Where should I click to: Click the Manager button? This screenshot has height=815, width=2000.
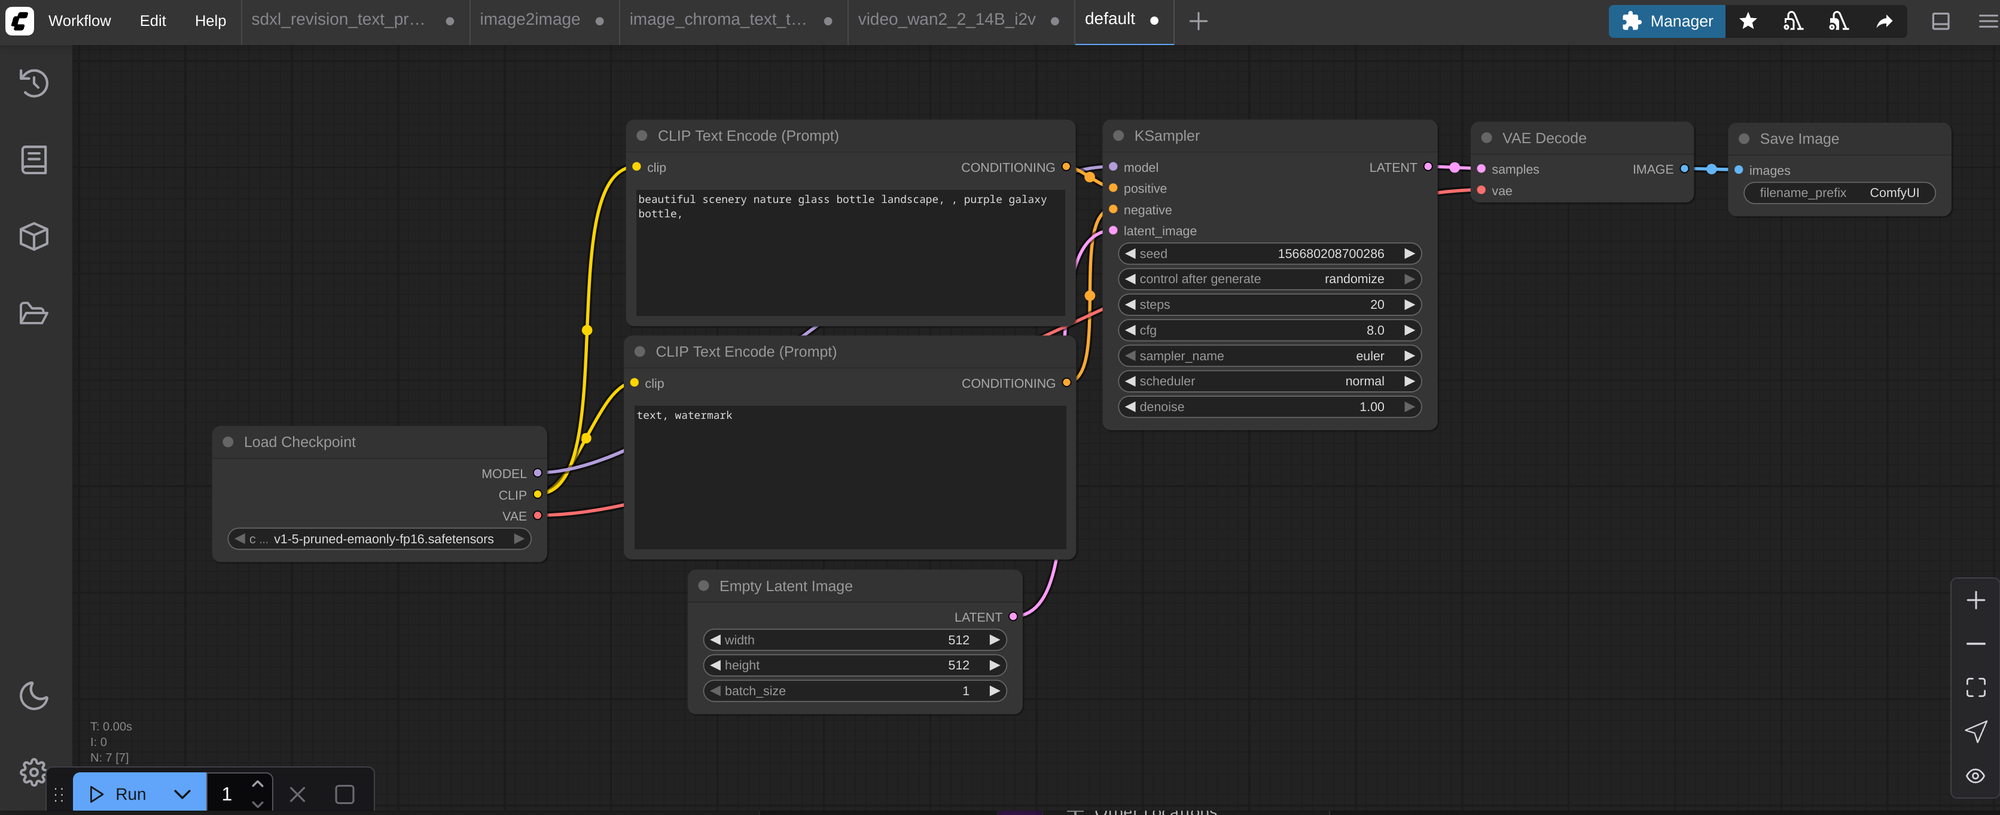tap(1666, 21)
